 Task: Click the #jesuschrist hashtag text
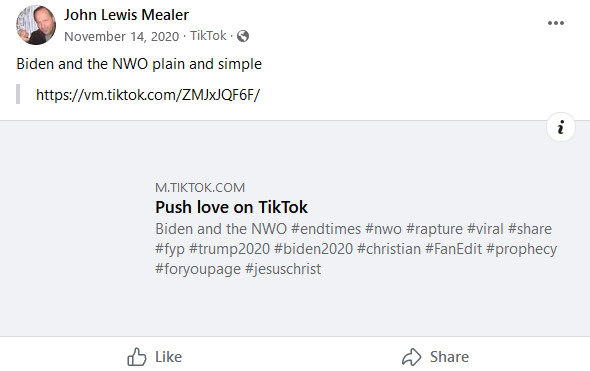pos(283,269)
